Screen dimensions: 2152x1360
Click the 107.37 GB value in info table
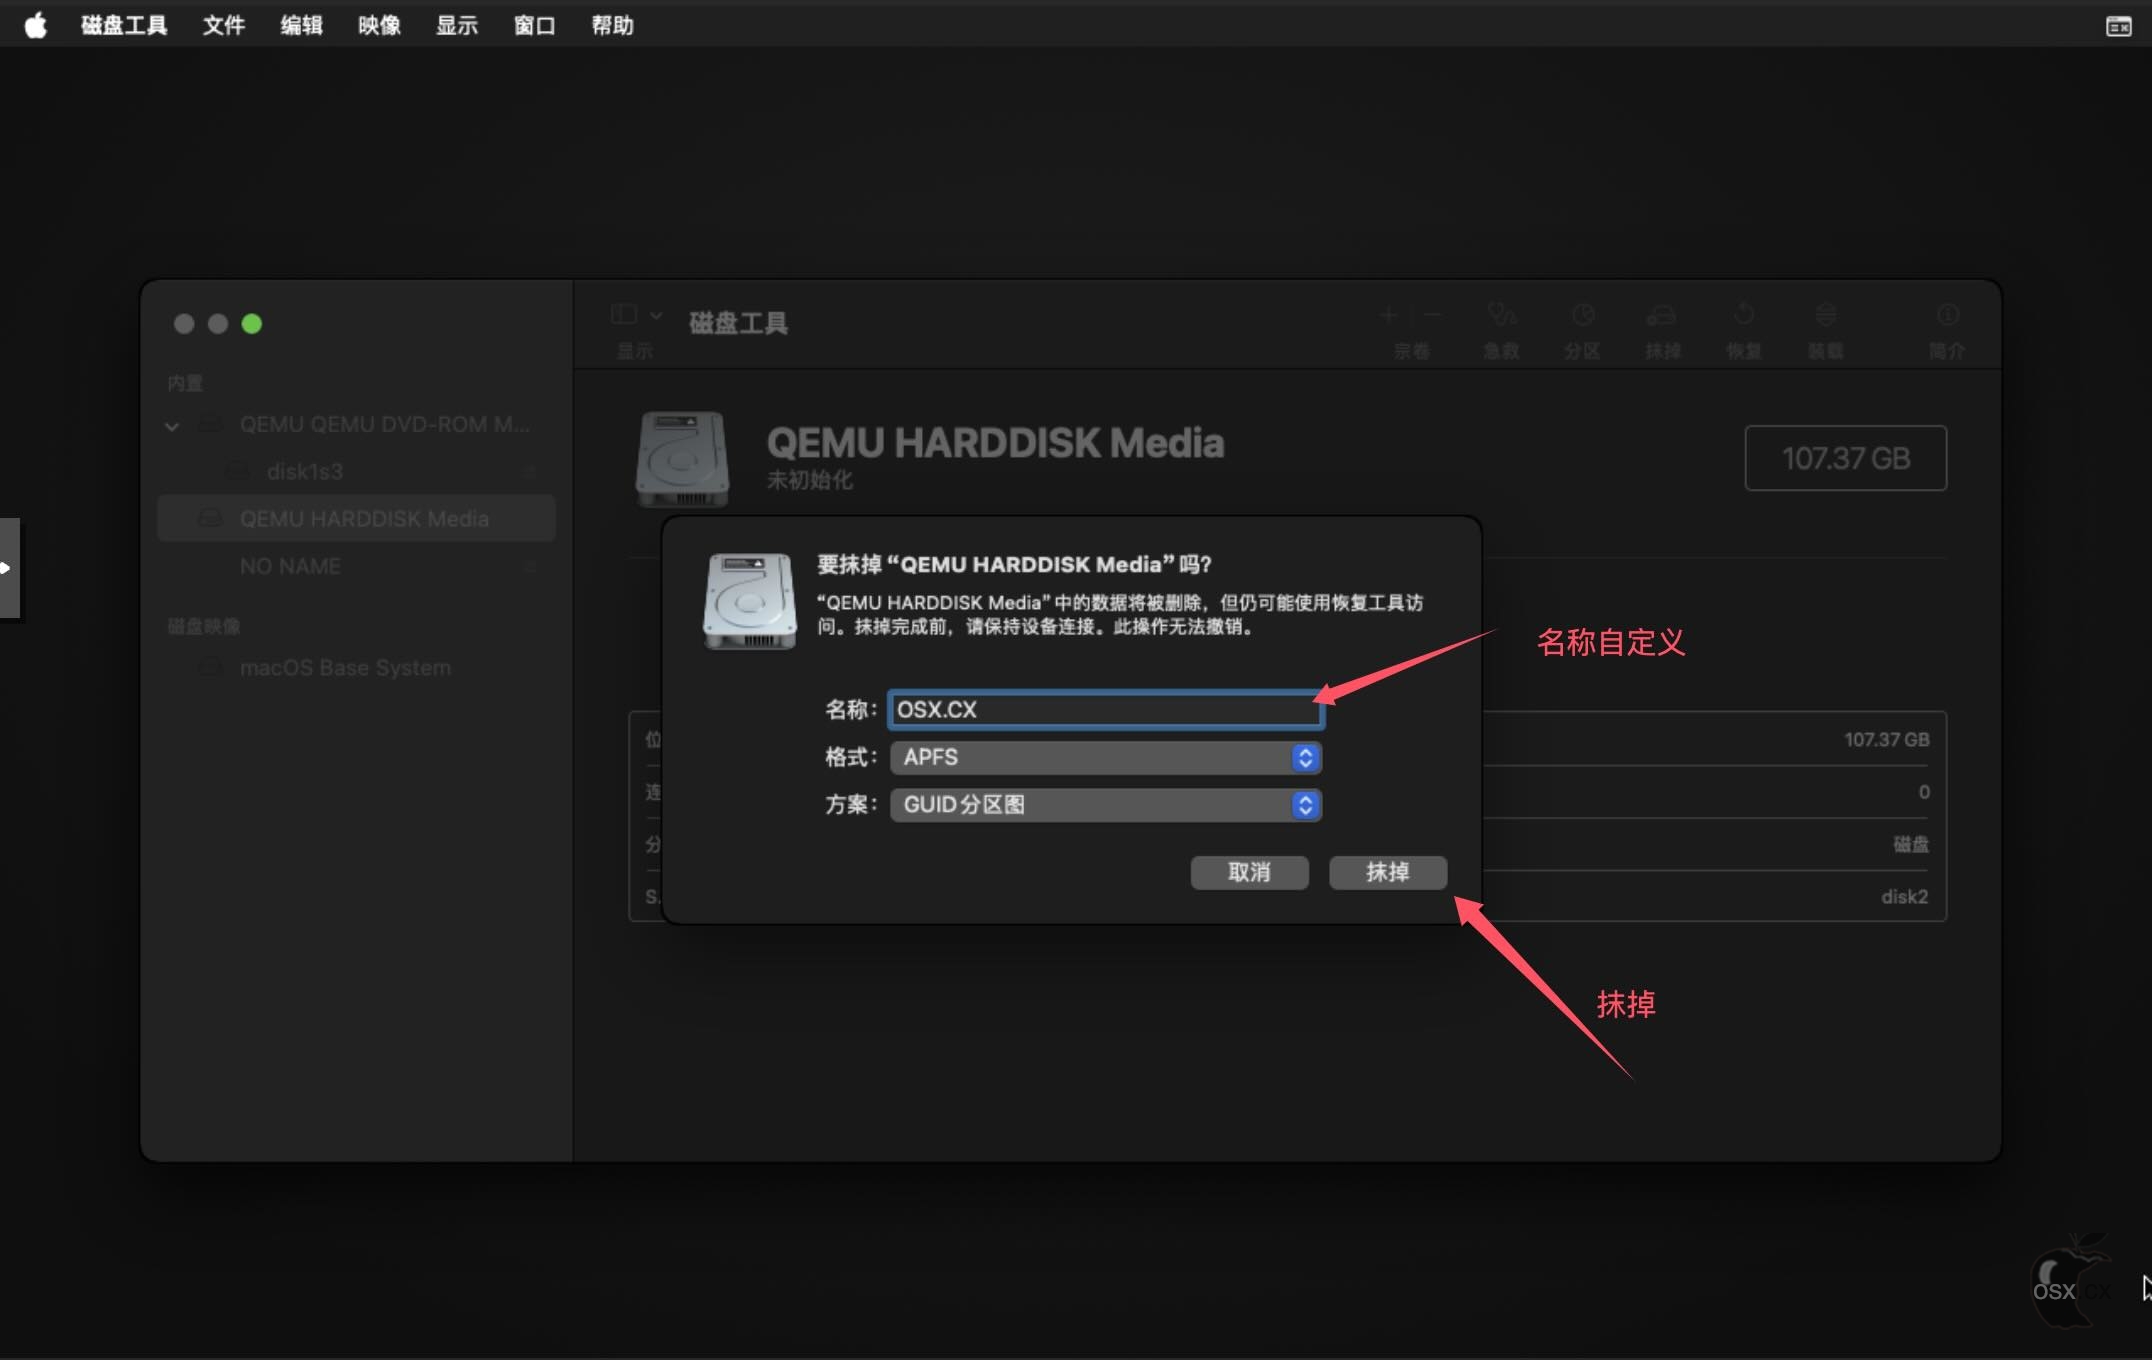pyautogui.click(x=1887, y=740)
